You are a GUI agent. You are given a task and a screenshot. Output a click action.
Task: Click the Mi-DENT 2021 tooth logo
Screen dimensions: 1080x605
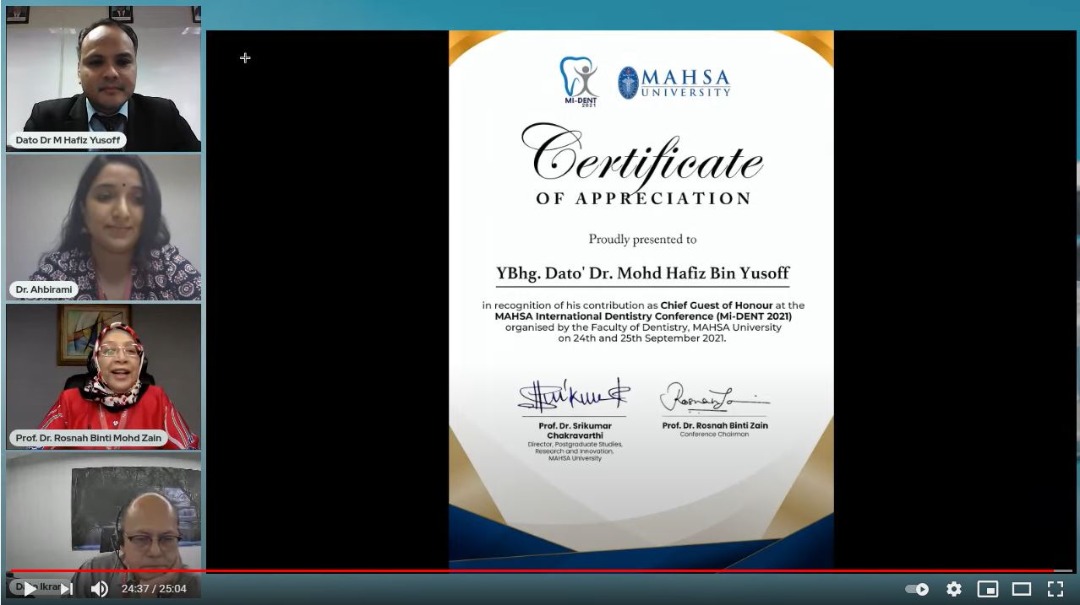pos(579,81)
